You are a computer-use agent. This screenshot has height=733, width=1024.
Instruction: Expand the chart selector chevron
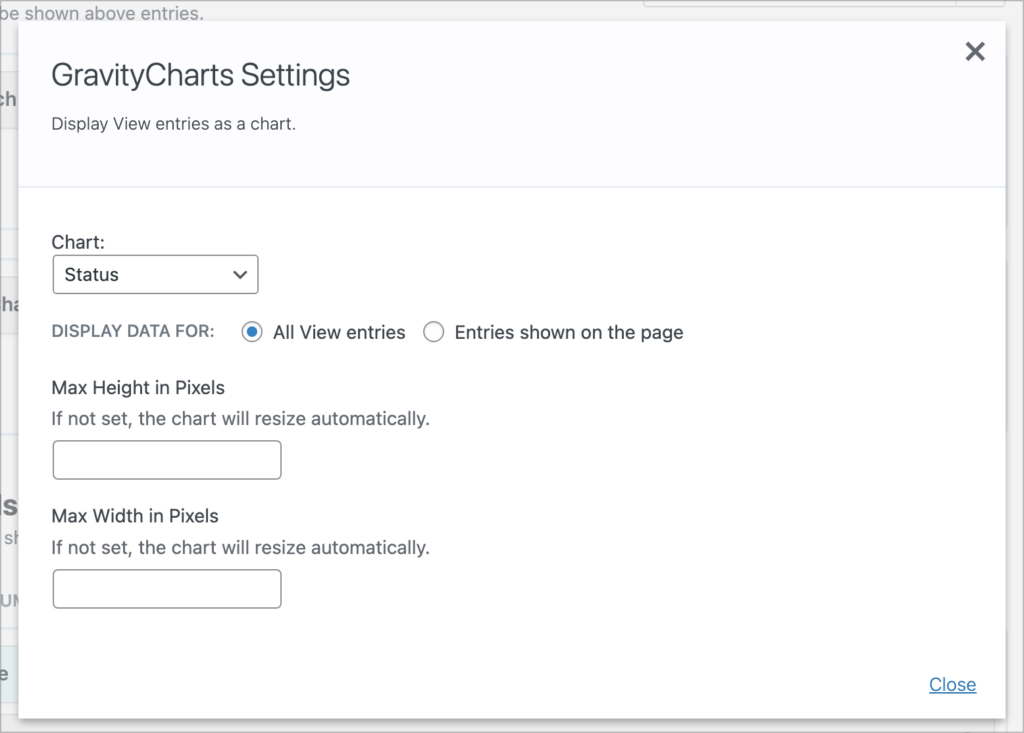pyautogui.click(x=239, y=274)
